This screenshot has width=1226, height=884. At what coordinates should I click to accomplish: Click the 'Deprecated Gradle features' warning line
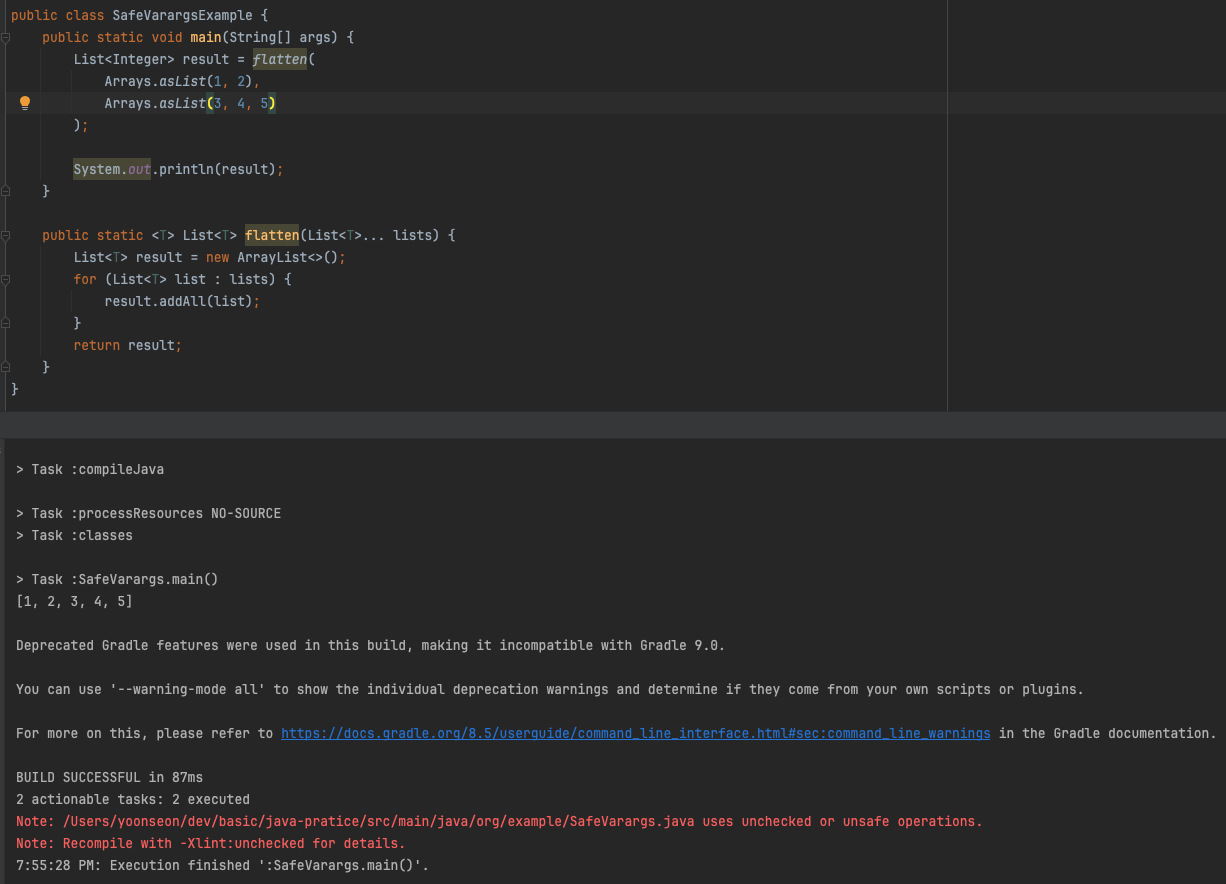370,645
